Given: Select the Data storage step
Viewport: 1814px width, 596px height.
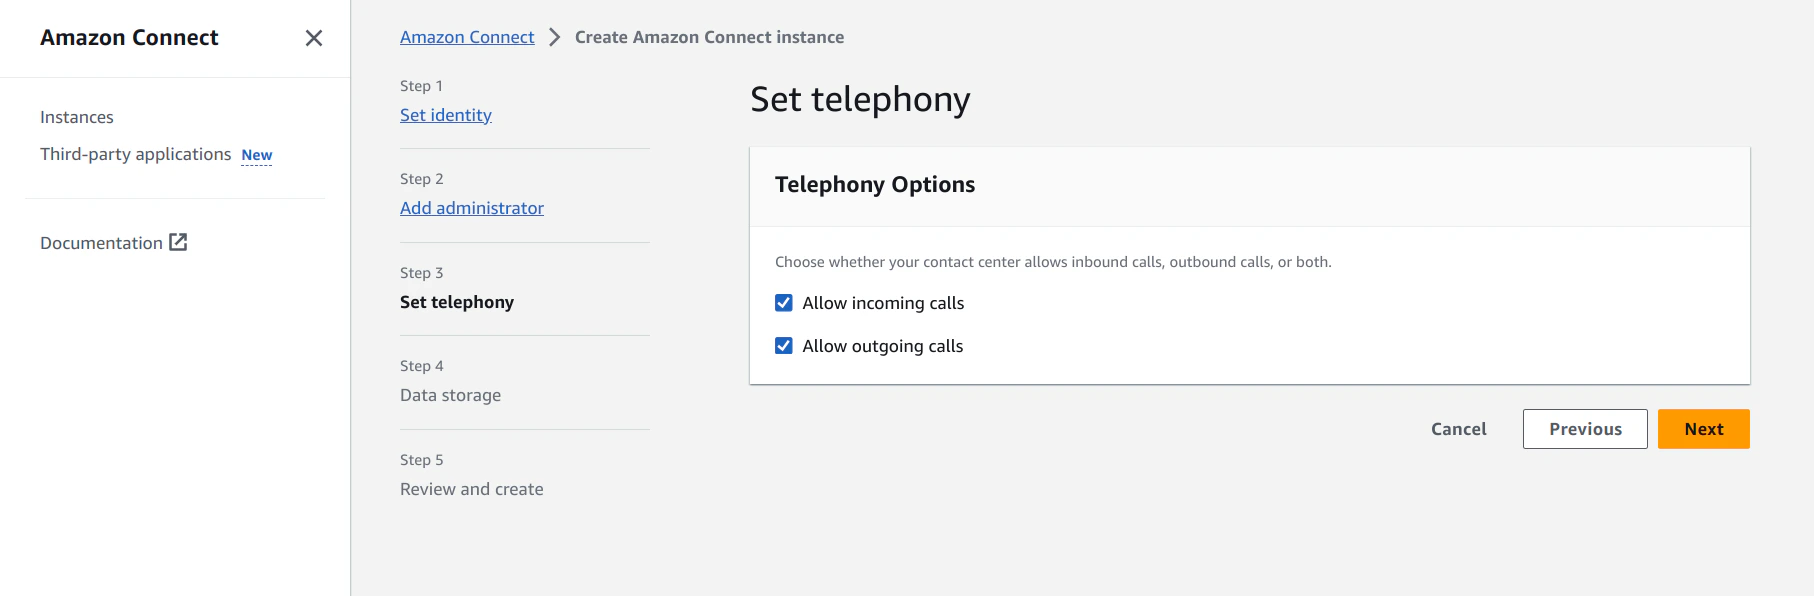Looking at the screenshot, I should [x=450, y=394].
